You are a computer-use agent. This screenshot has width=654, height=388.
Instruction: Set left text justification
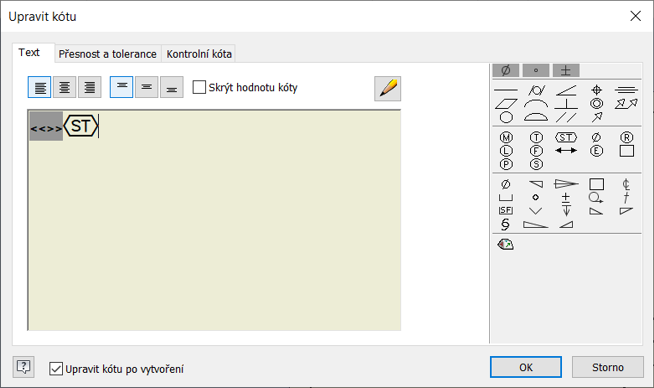(x=40, y=87)
